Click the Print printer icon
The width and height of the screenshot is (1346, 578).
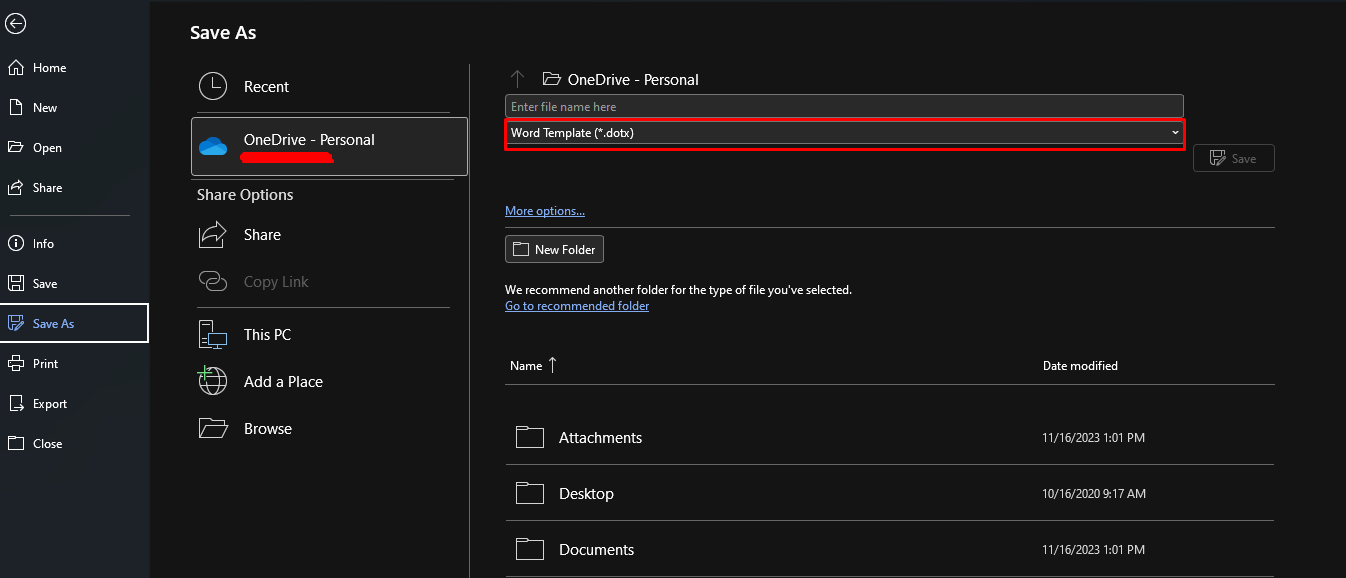[x=16, y=364]
